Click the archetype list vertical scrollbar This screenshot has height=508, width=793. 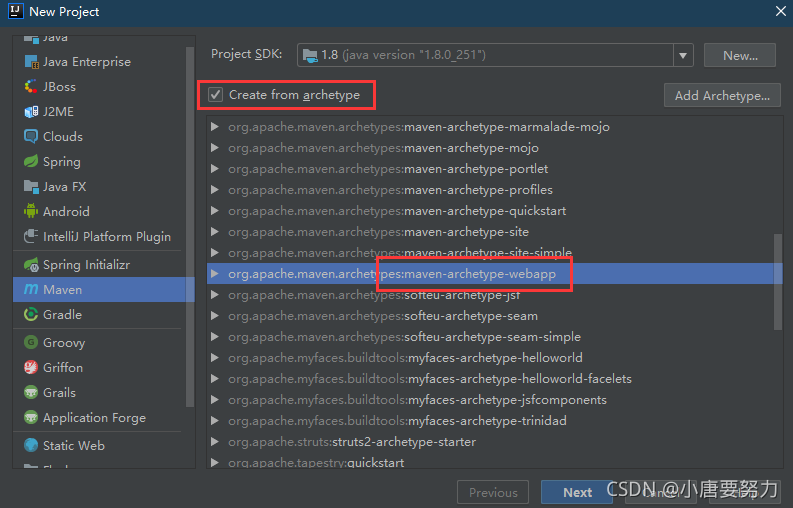(778, 282)
